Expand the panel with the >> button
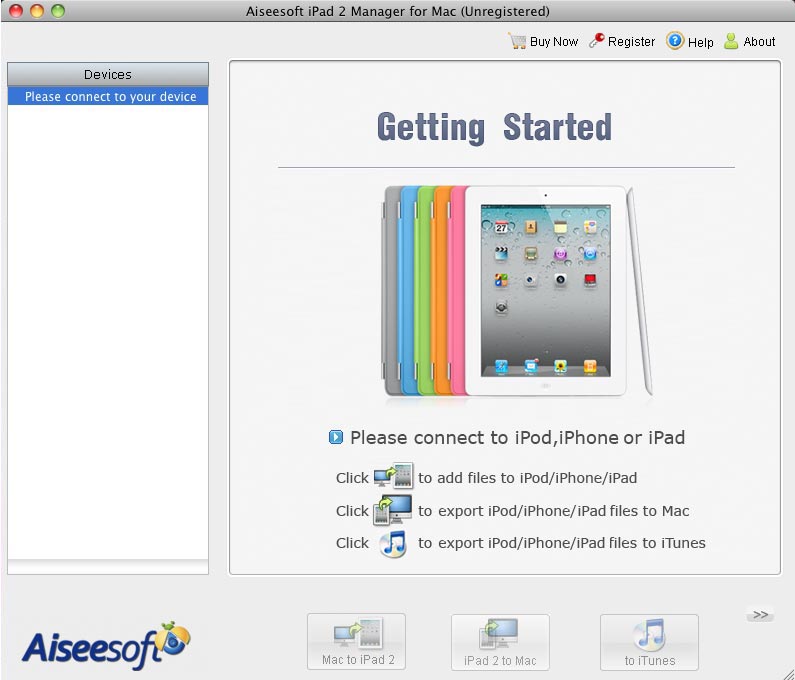795x680 pixels. coord(760,615)
